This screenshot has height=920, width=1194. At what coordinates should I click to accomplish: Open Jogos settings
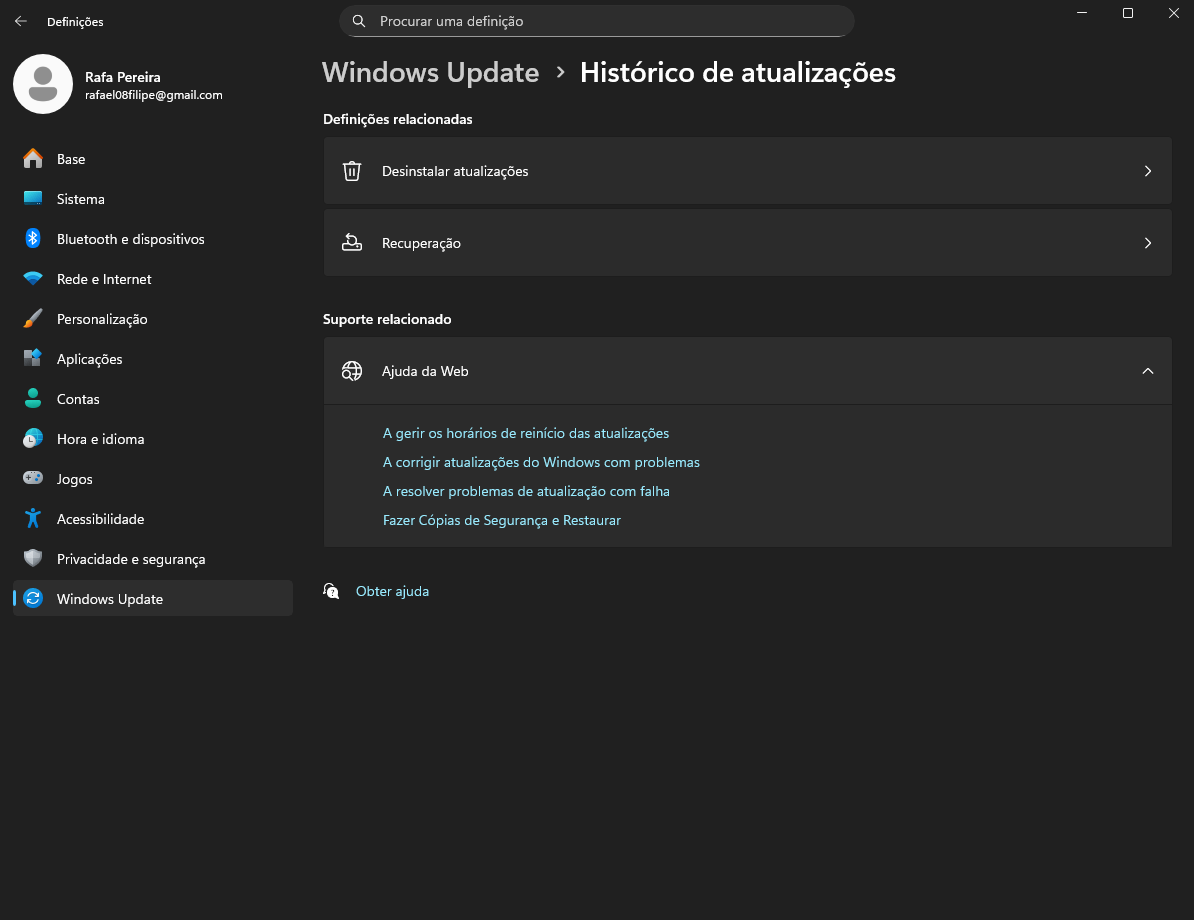pyautogui.click(x=153, y=478)
